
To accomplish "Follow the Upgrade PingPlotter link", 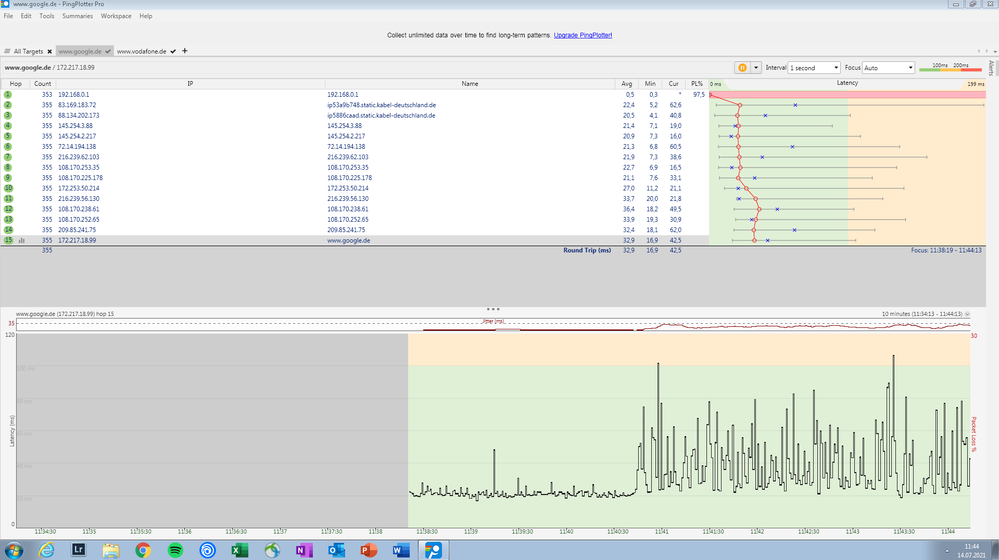I will tap(582, 35).
